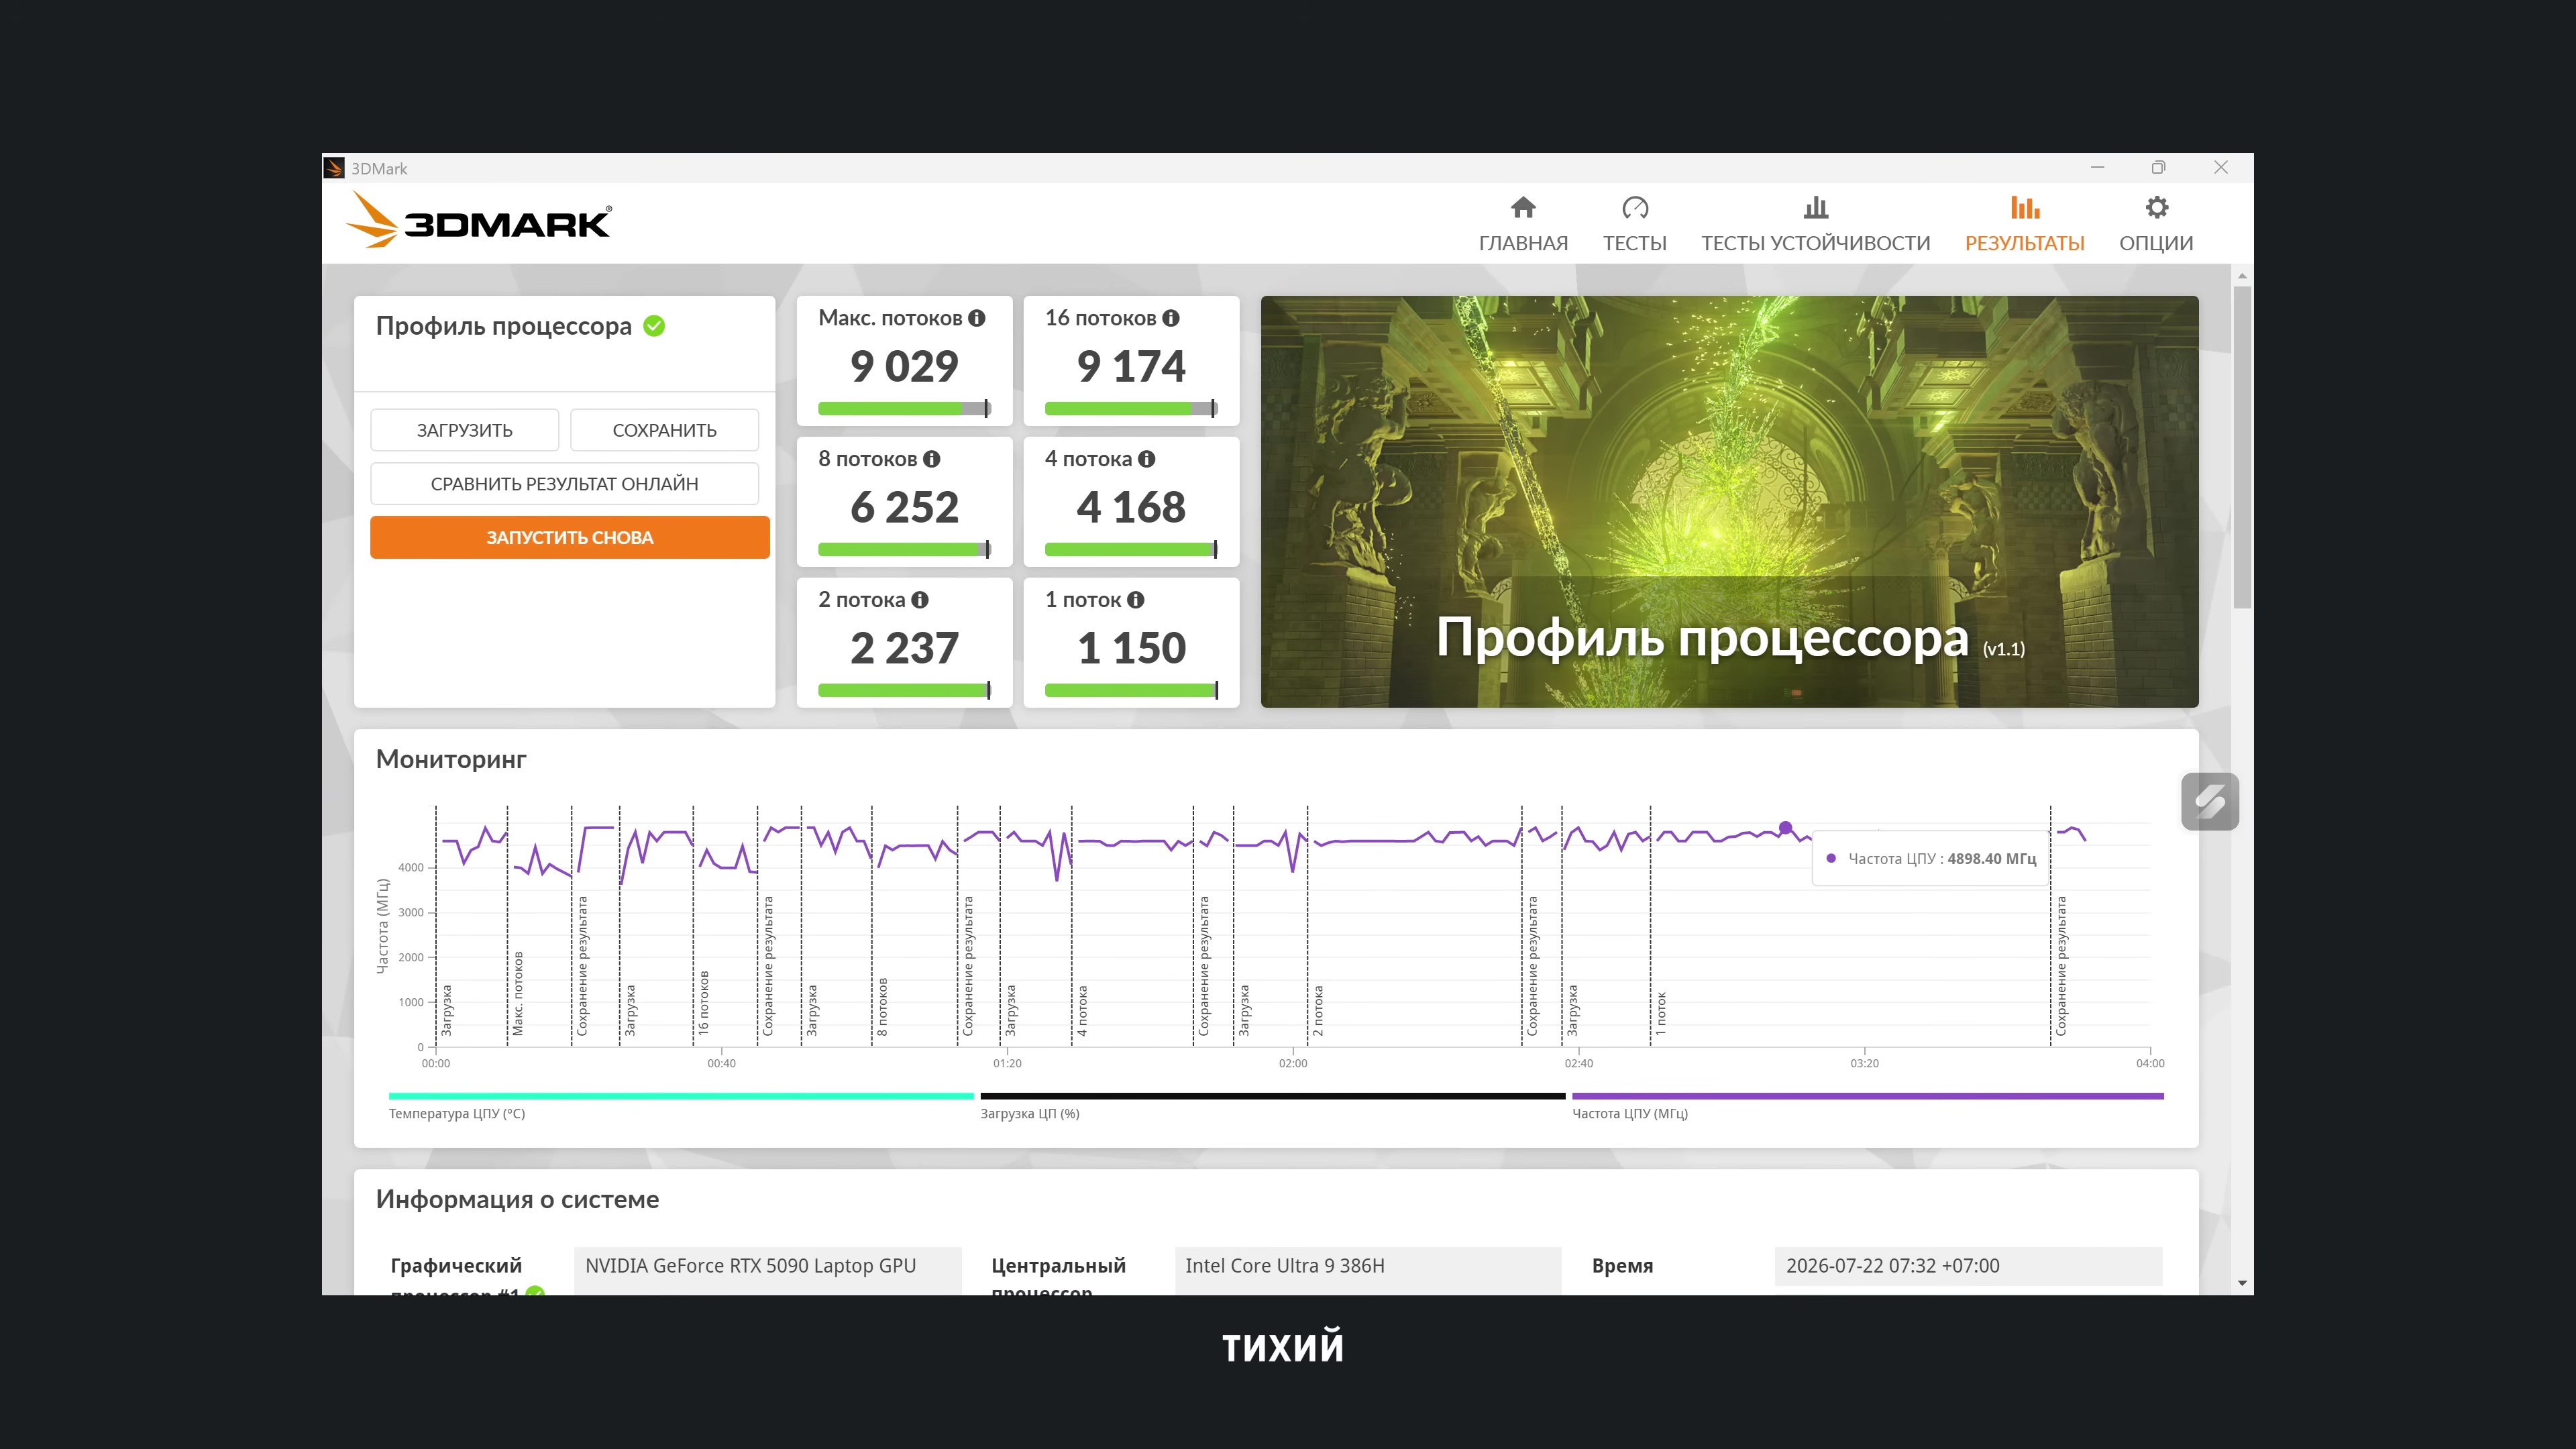Click СРАВНИТЬ РЕЗУЛЬТАТ ОНЛАЙН
2576x1449 pixels.
point(565,484)
